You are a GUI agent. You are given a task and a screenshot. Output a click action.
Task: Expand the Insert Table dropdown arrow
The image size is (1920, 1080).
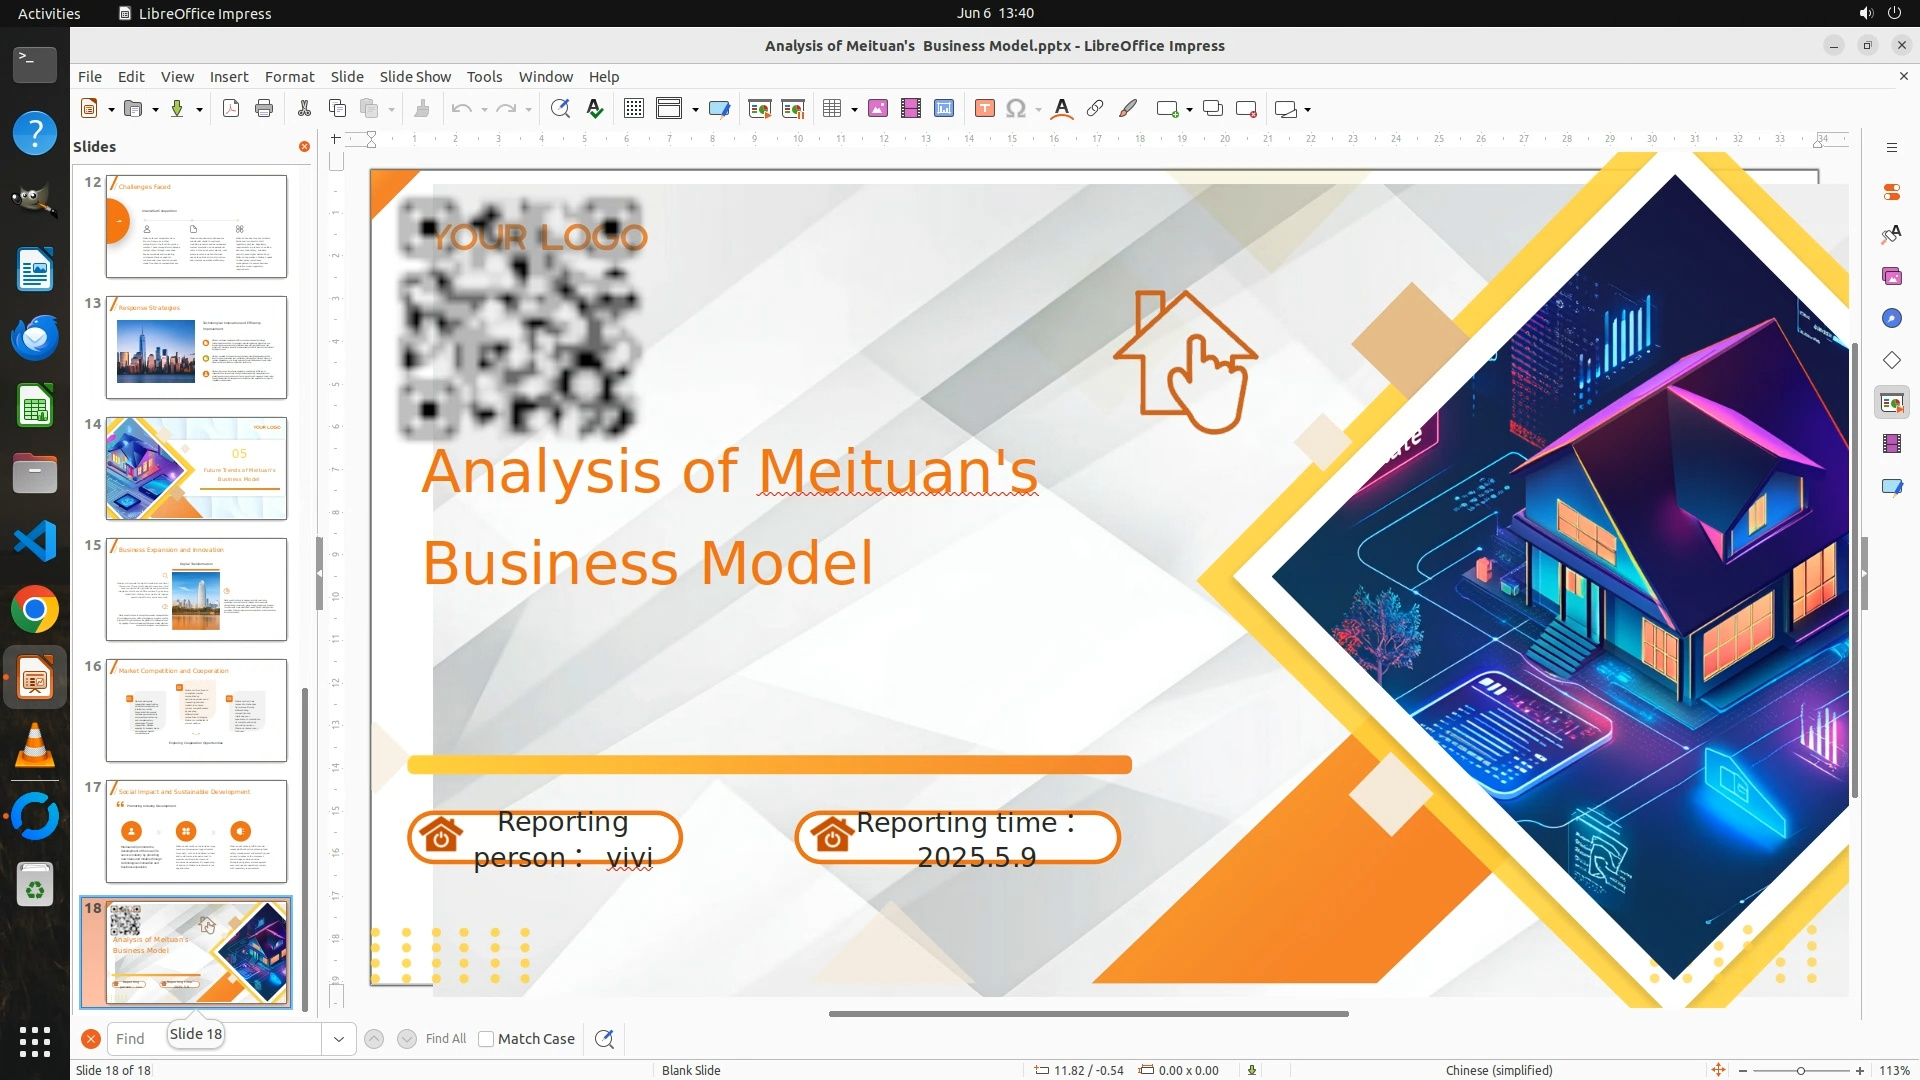[855, 110]
